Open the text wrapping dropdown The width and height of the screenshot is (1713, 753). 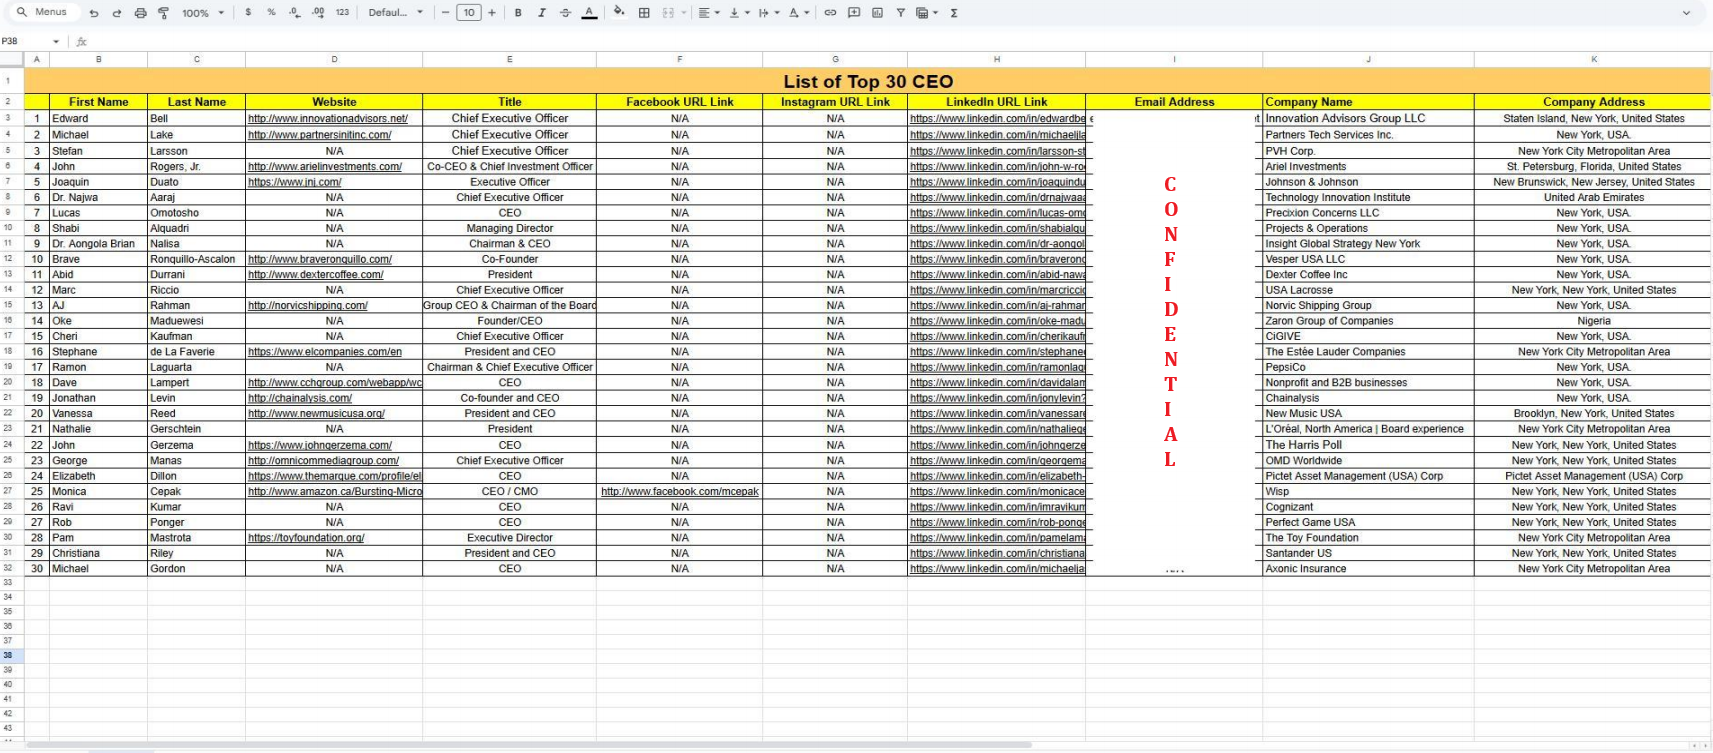768,13
